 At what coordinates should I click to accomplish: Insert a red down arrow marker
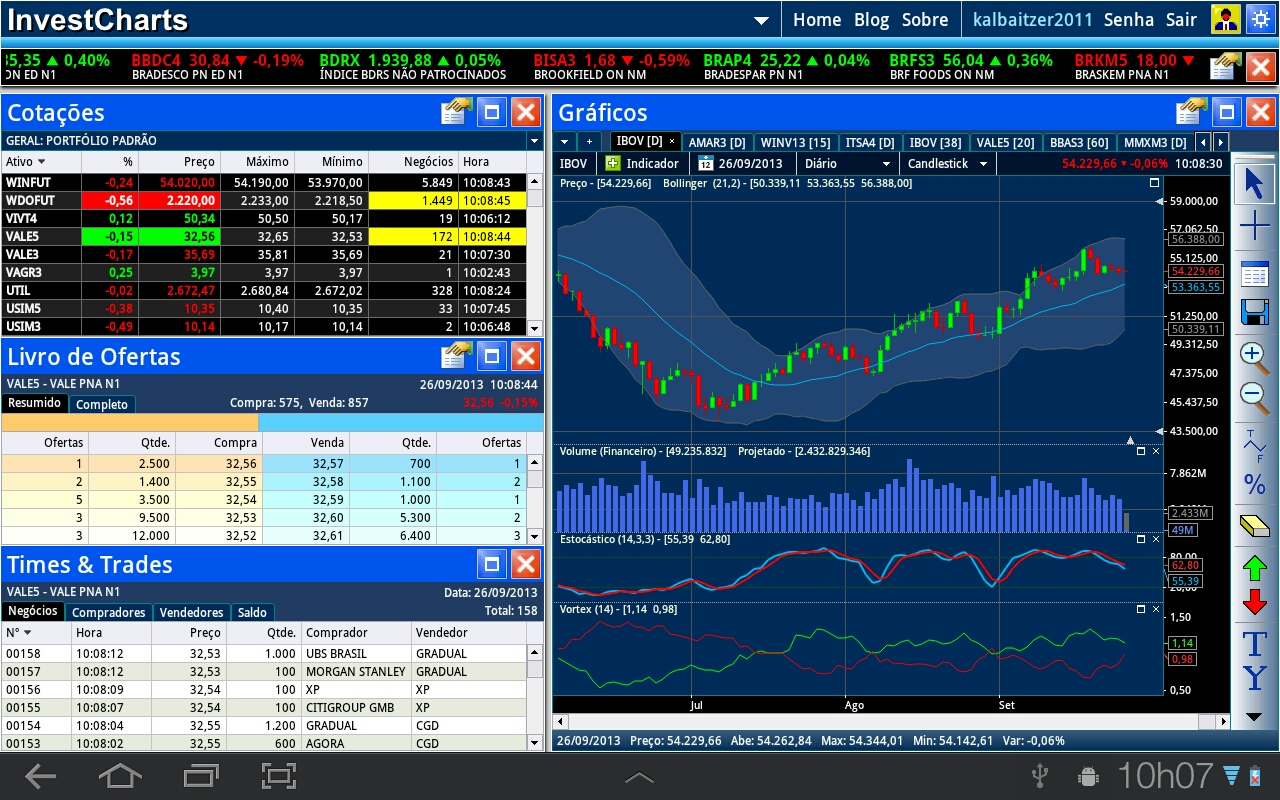tap(1255, 602)
